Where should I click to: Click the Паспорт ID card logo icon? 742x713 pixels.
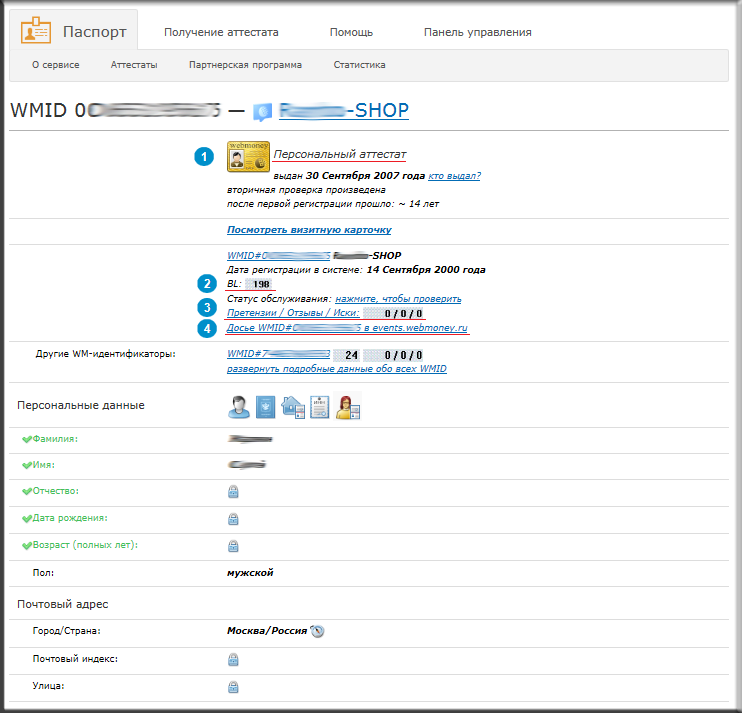[35, 30]
